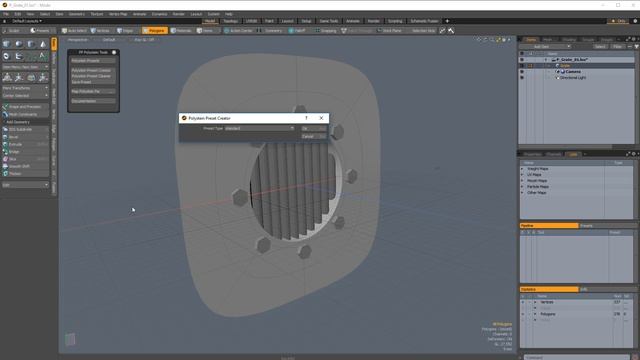Click the Falloff icon in toolbar
Image resolution: width=640 pixels, height=360 pixels.
coord(291,31)
